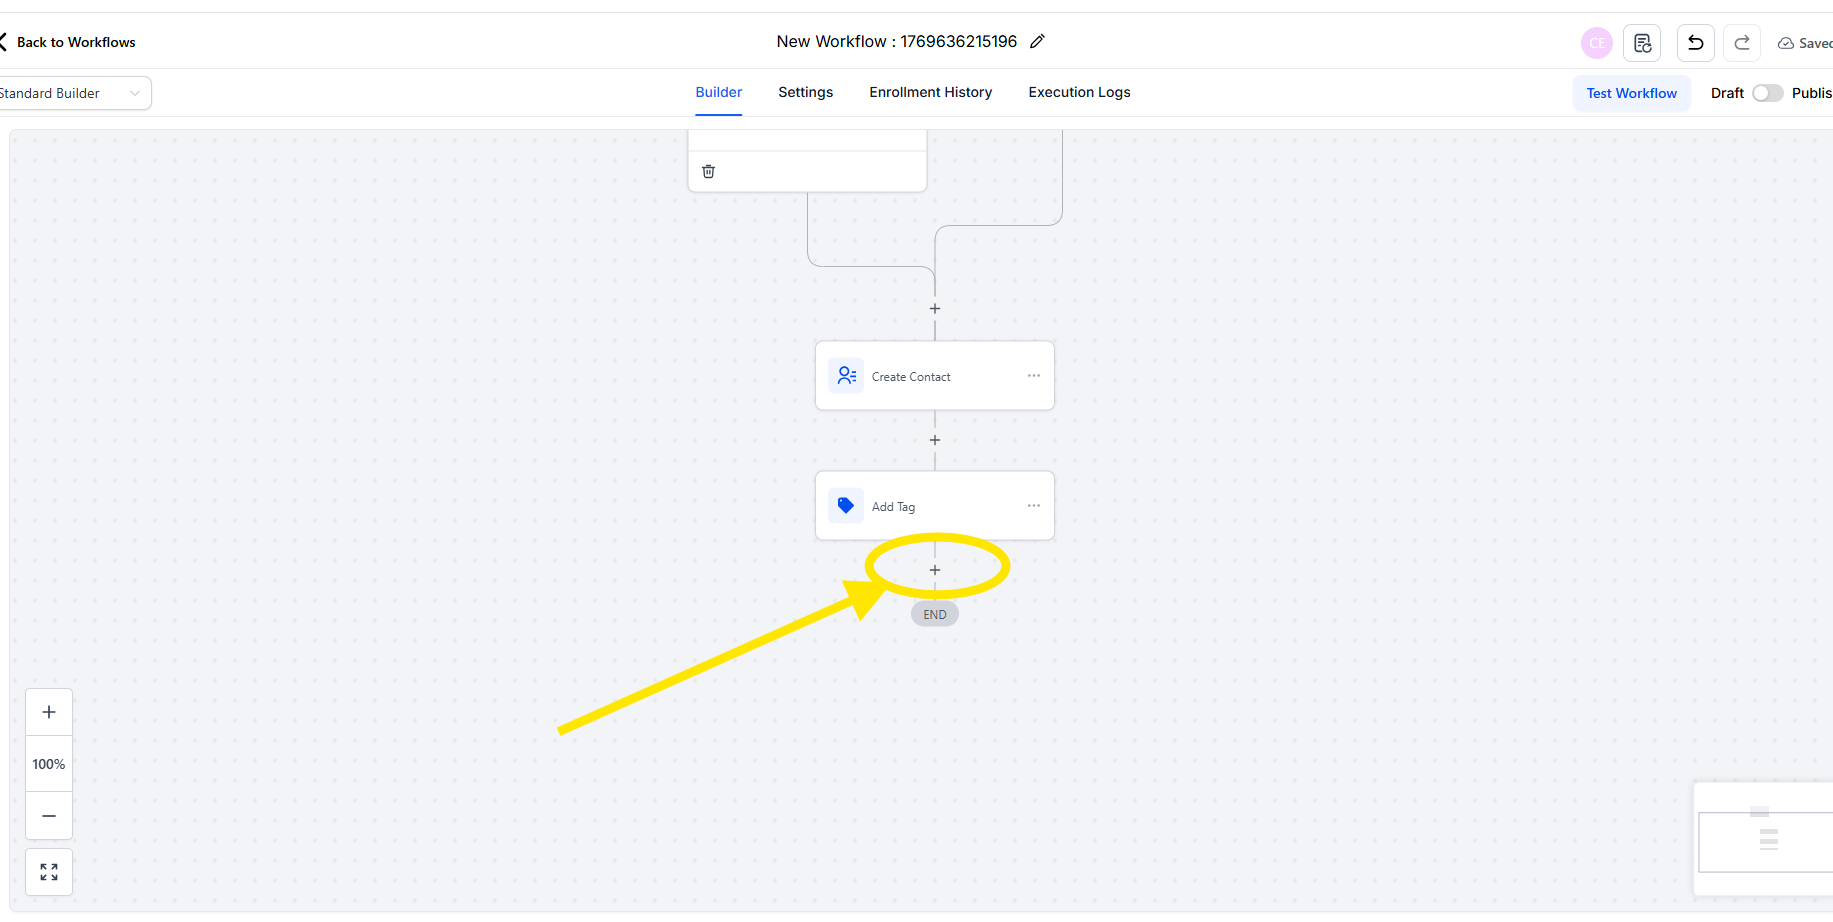Click the CE user avatar

pyautogui.click(x=1596, y=43)
